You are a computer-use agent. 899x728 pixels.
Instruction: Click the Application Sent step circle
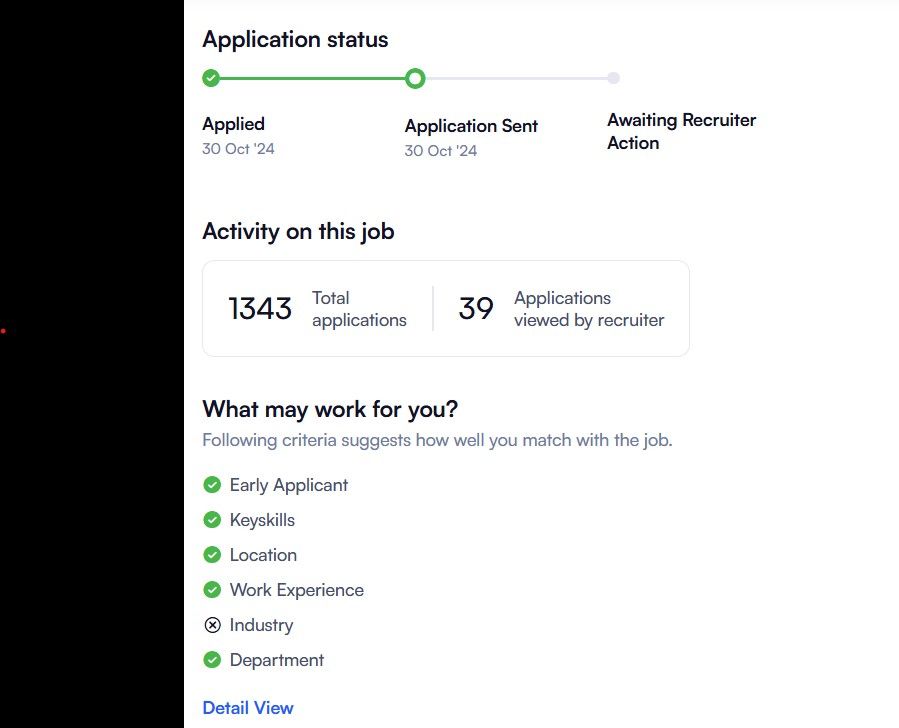point(415,78)
